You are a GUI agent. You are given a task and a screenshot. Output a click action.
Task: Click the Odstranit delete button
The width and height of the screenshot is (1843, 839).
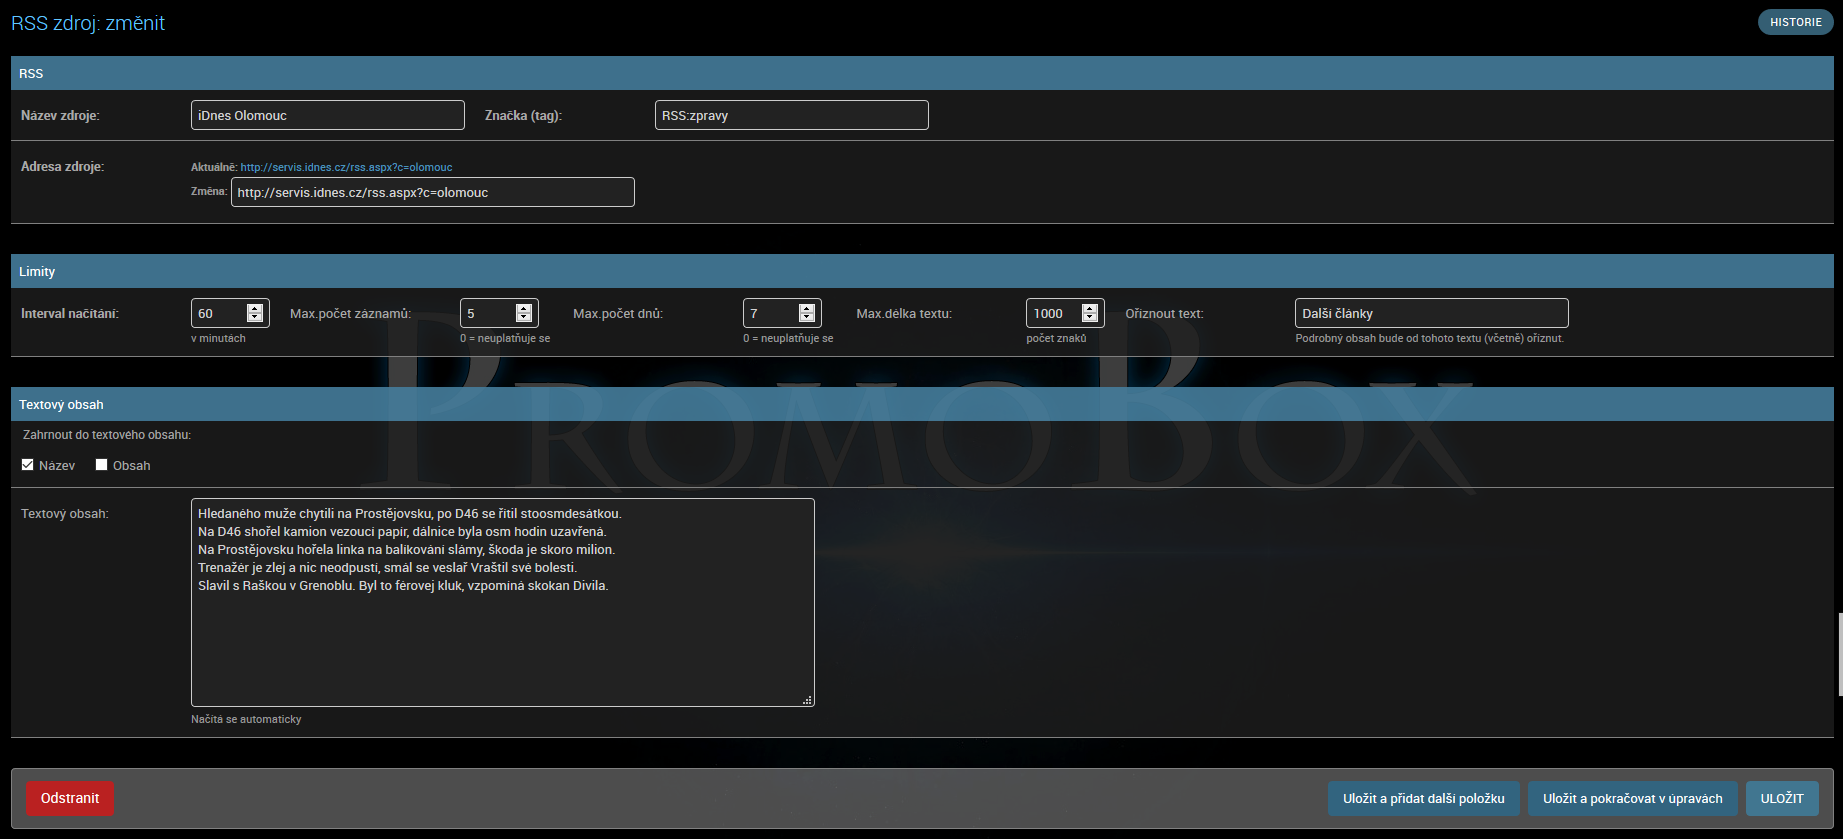(70, 798)
